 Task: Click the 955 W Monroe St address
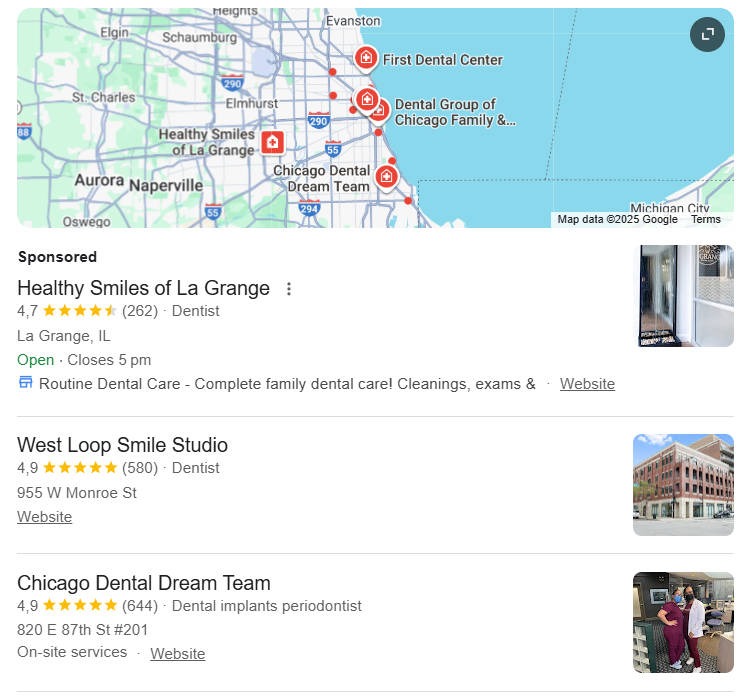[x=77, y=493]
